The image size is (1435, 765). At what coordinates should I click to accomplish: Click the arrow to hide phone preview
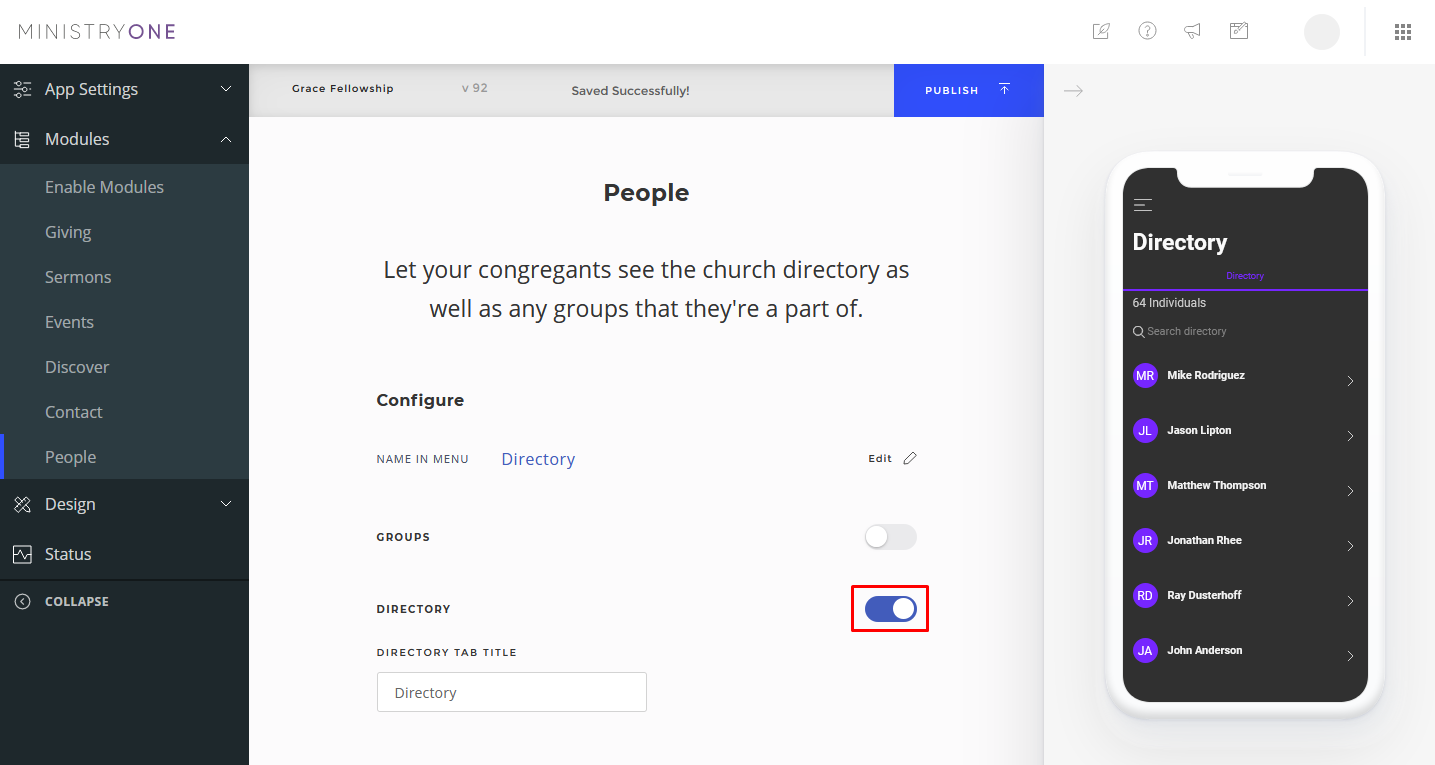click(x=1073, y=91)
